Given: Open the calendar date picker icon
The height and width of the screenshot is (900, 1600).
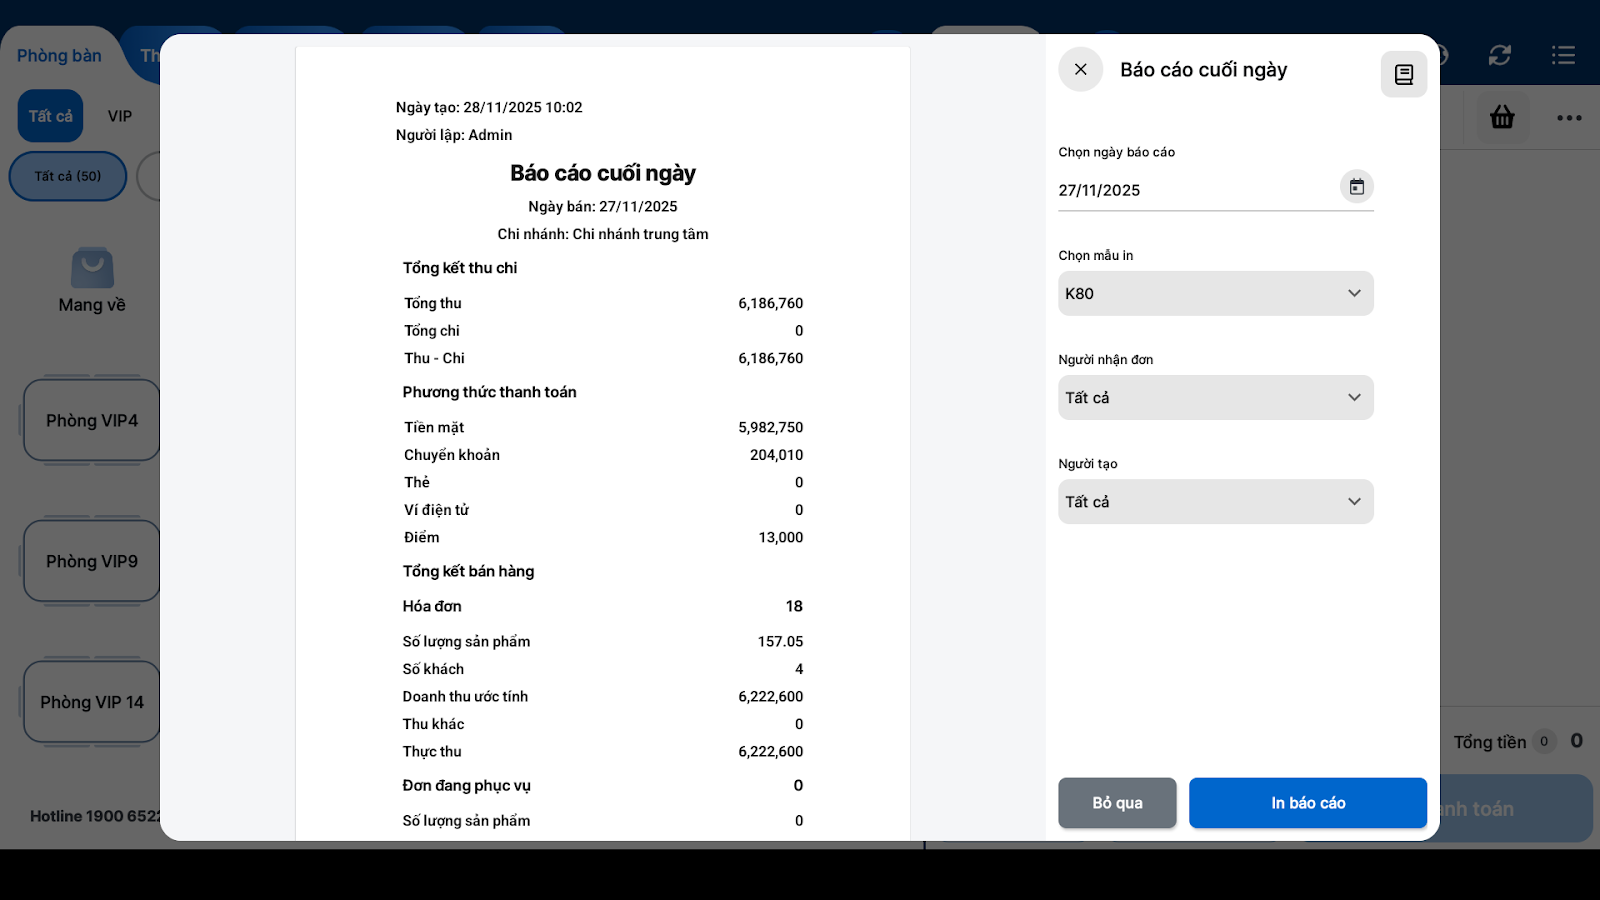Looking at the screenshot, I should (1357, 187).
